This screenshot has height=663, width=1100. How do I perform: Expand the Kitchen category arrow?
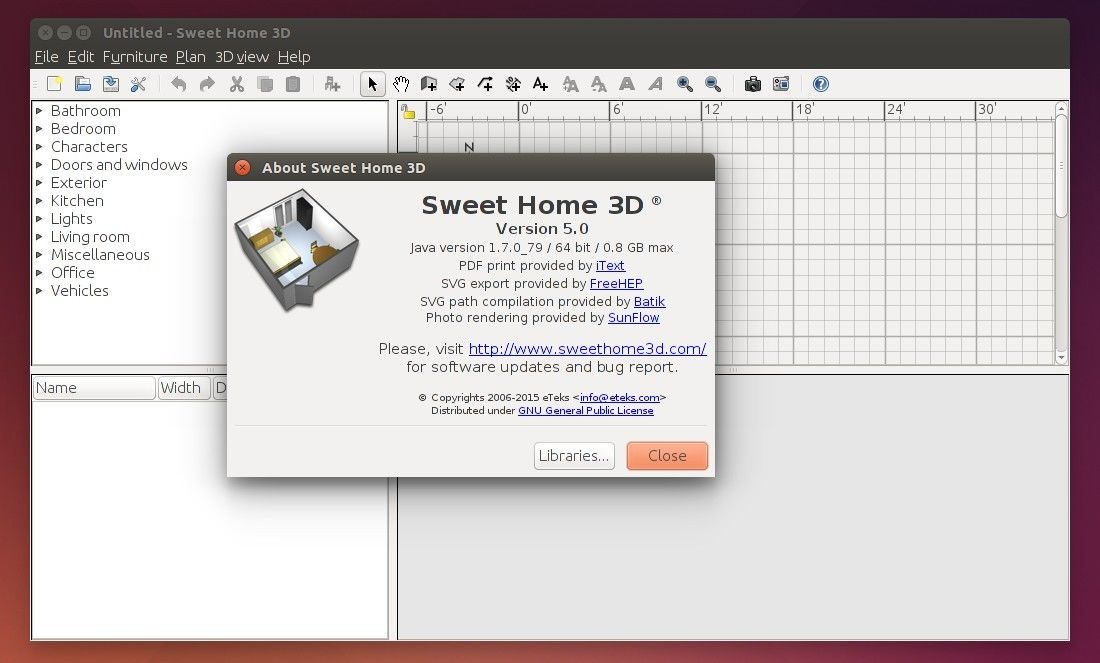[x=39, y=201]
